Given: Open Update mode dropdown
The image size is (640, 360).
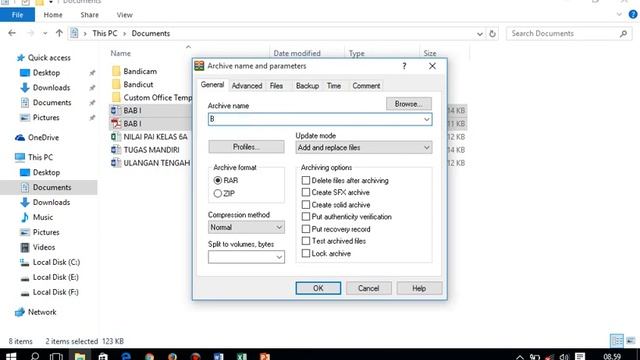Looking at the screenshot, I should [x=364, y=148].
